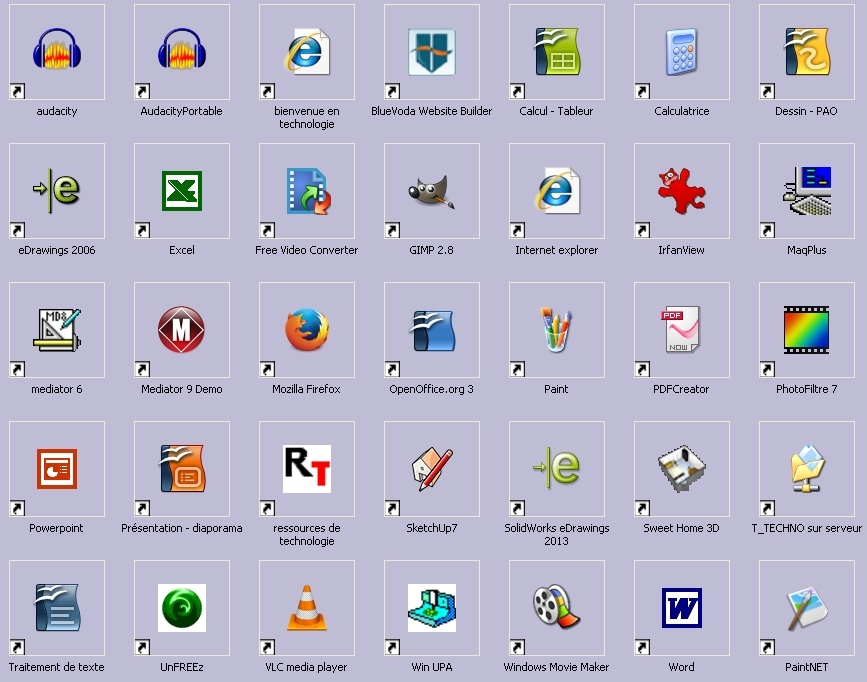Image resolution: width=867 pixels, height=682 pixels.
Task: Click the "Sweet Home 3D" label
Action: tap(681, 528)
